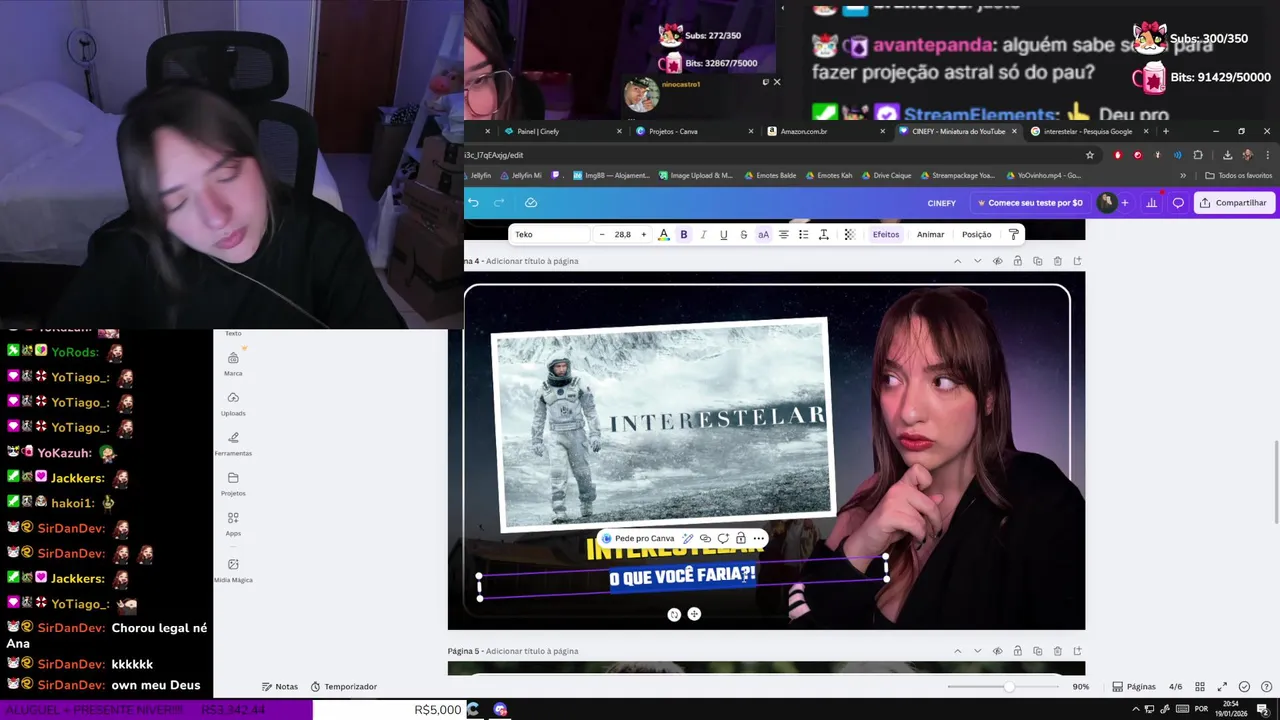Click move handle below text box
This screenshot has height=720, width=1280.
[694, 614]
